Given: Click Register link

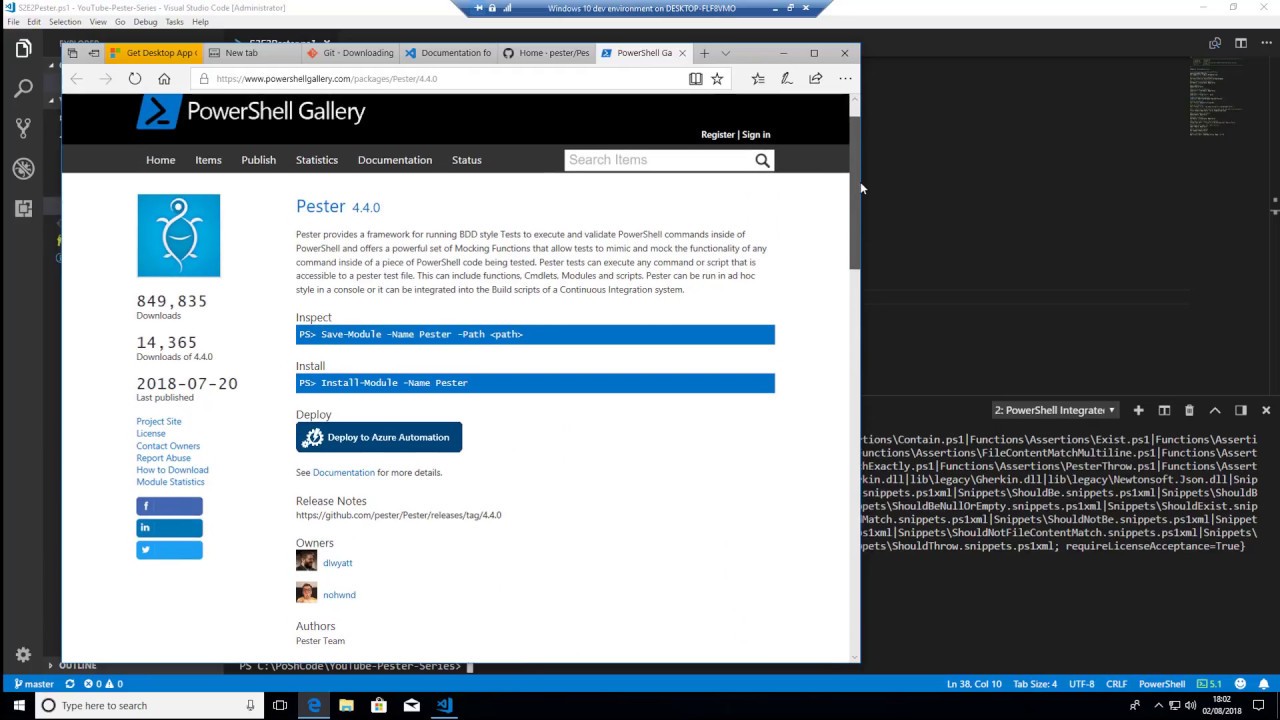Looking at the screenshot, I should pyautogui.click(x=717, y=135).
